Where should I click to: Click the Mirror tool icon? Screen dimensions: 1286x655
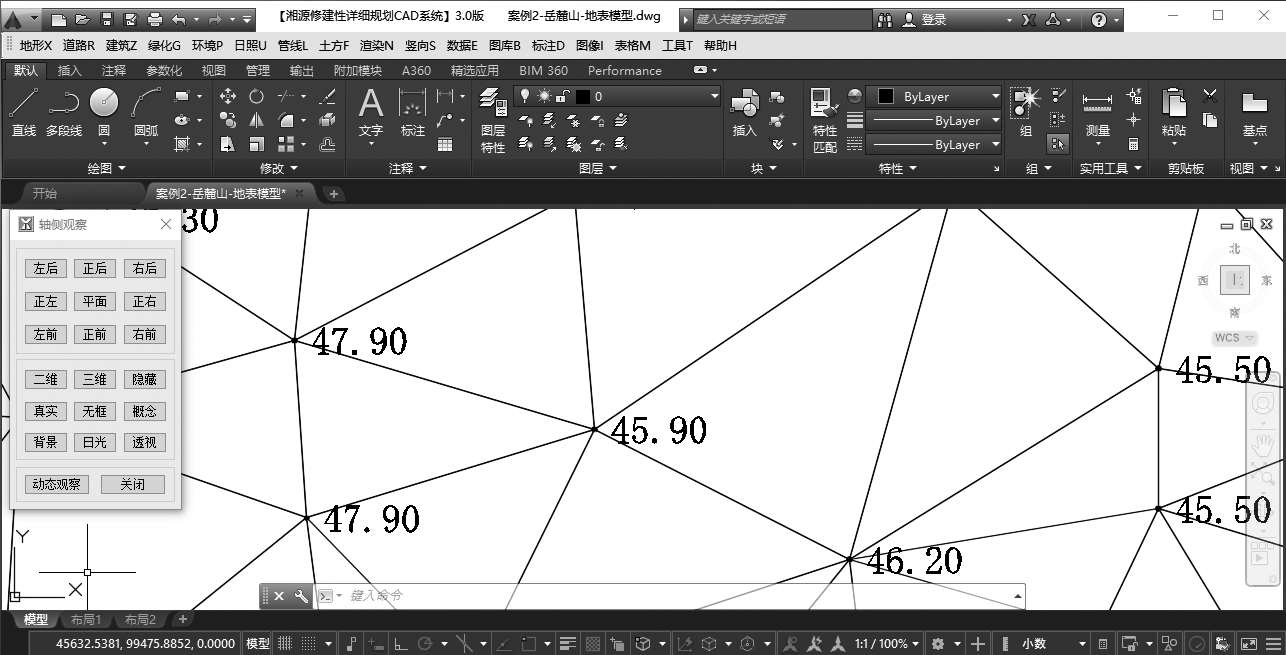[257, 120]
